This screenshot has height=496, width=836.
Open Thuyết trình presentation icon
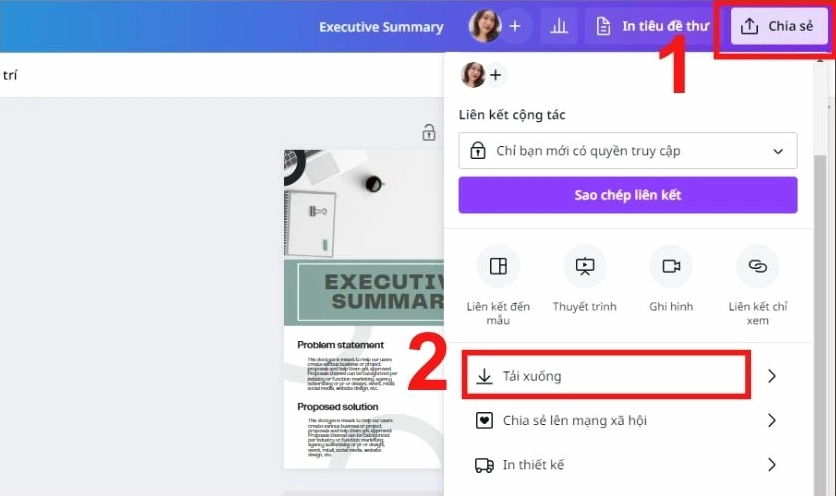pos(585,266)
